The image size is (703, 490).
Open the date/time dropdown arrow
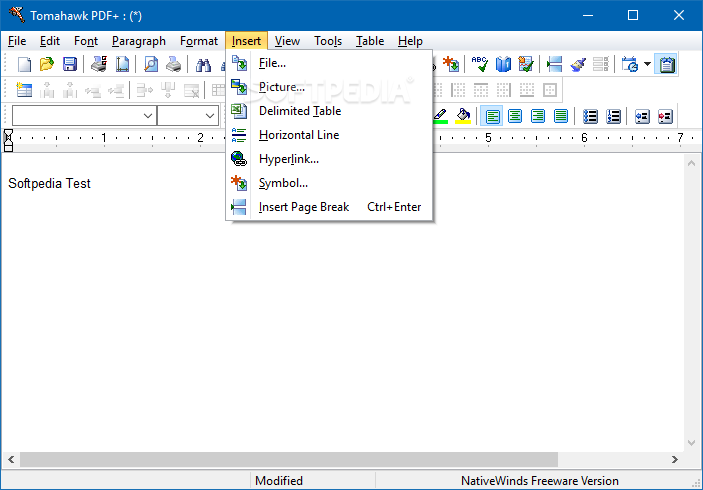point(647,64)
